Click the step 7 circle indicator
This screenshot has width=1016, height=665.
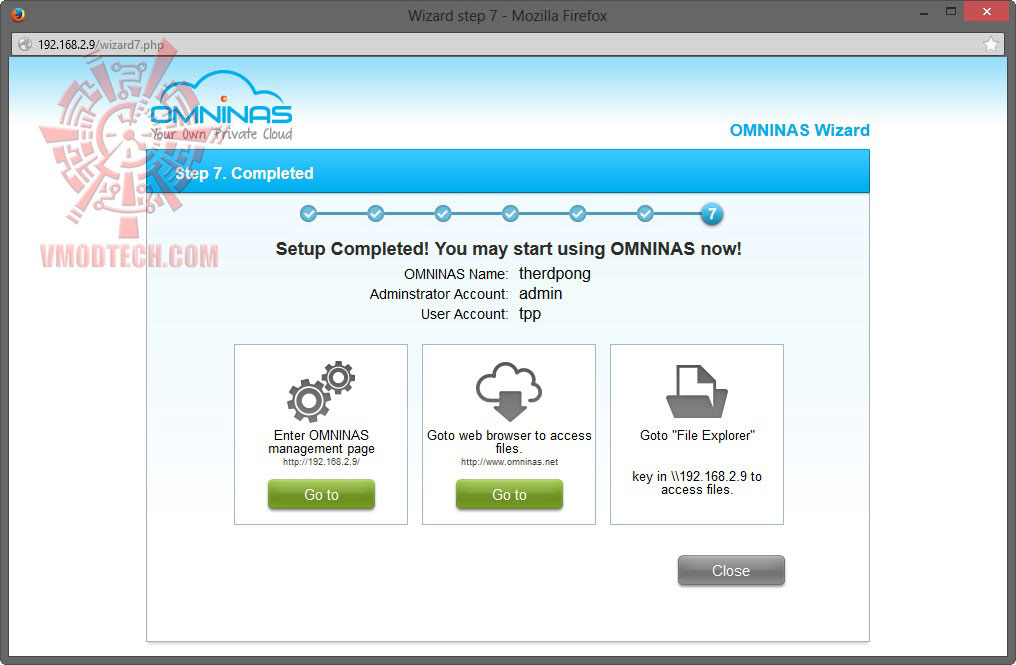pos(711,213)
